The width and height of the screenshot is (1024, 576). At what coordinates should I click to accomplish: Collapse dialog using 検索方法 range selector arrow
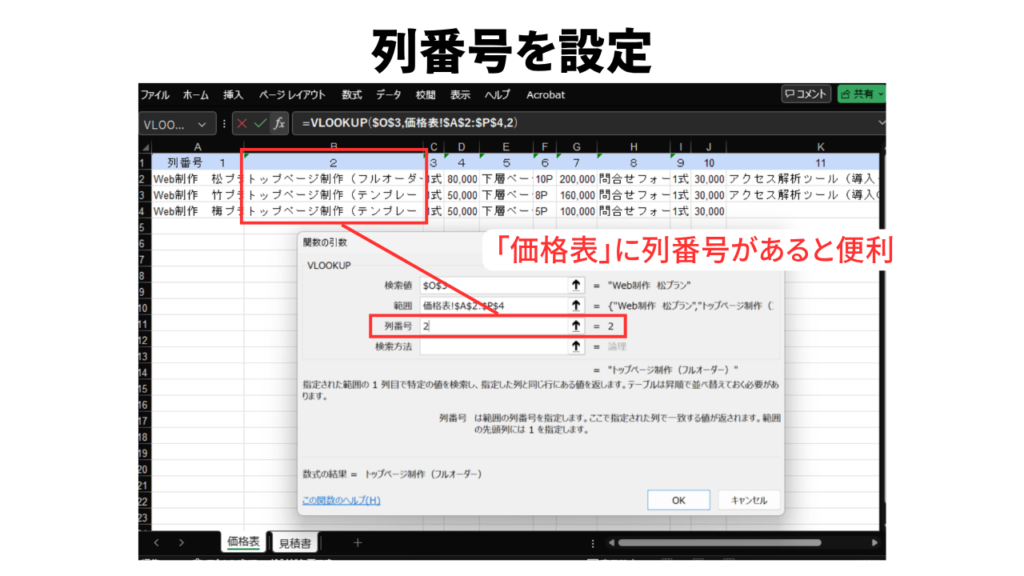coord(575,347)
